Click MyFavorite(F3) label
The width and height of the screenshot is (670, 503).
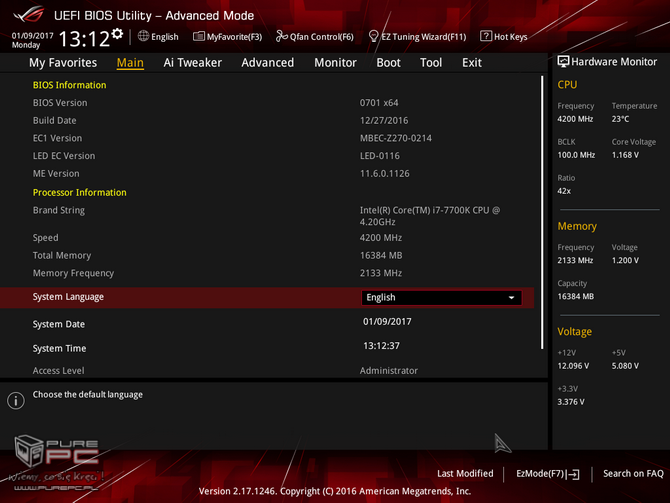[234, 37]
